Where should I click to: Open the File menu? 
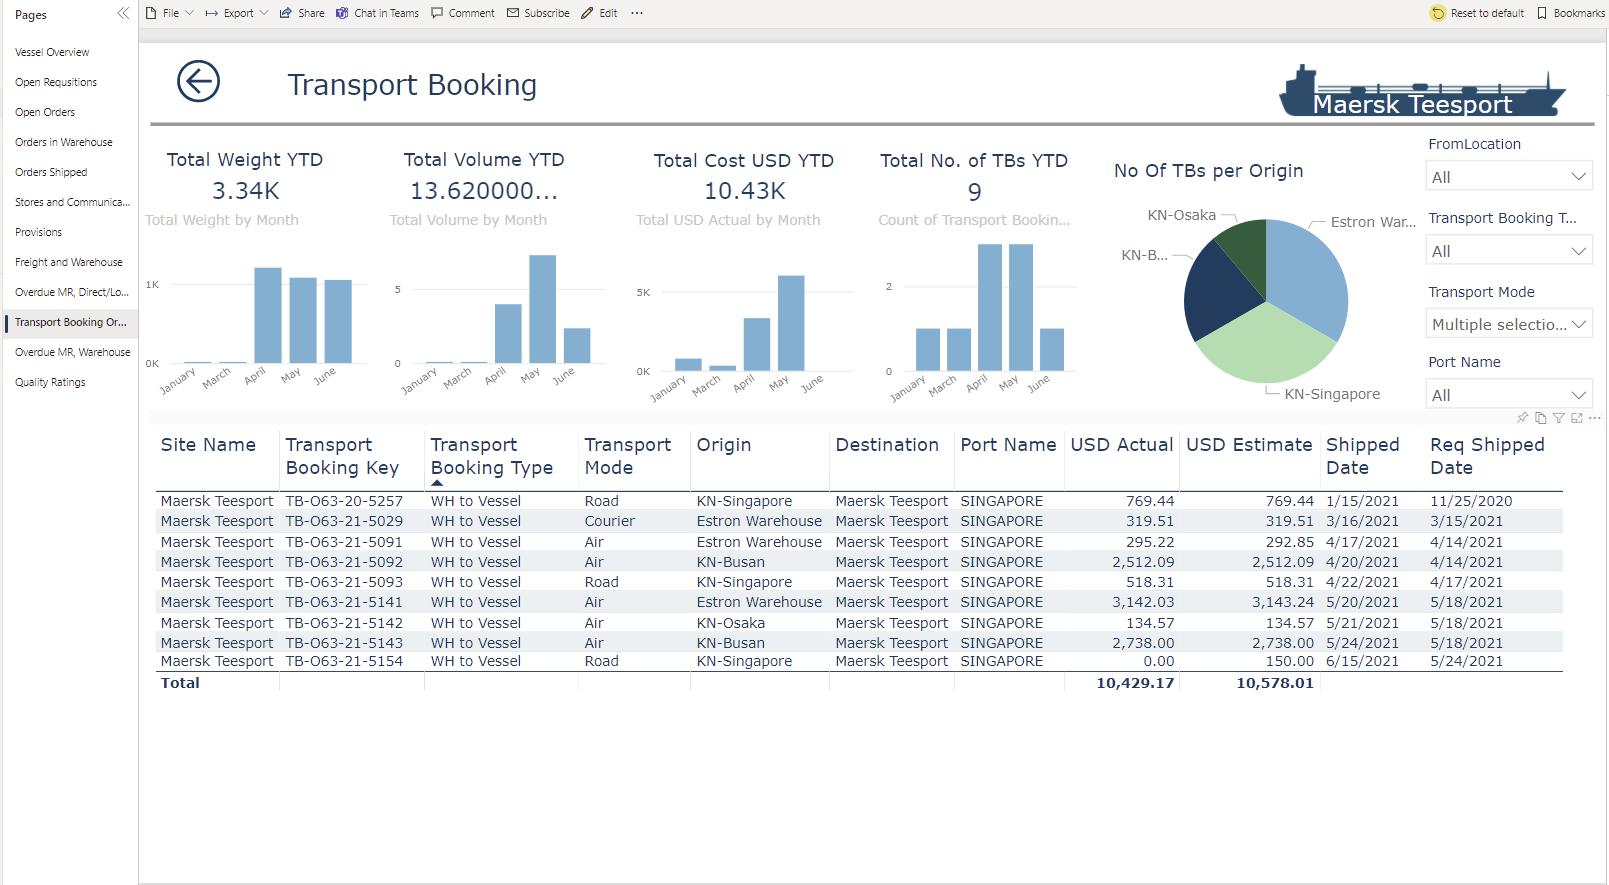click(x=170, y=13)
